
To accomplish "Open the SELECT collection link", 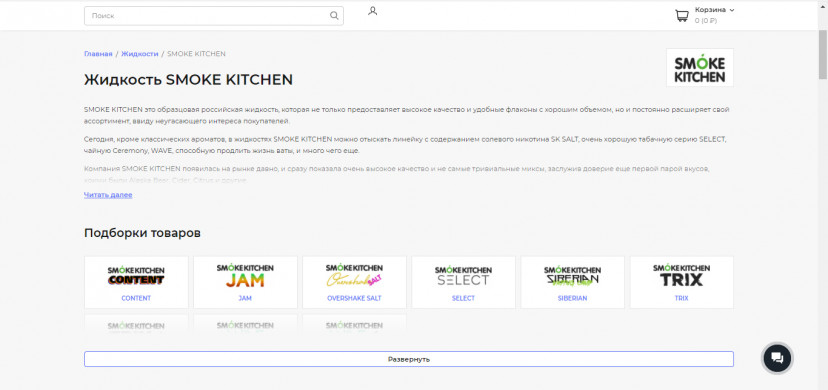I will [x=463, y=298].
